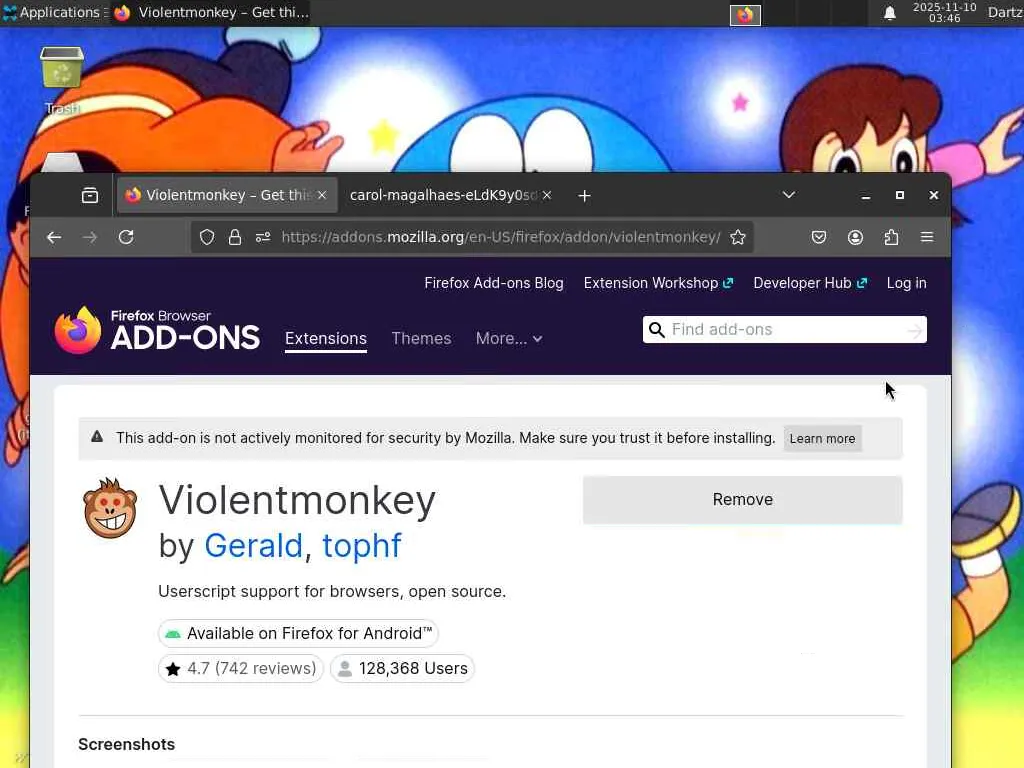Close the Violentmonkey tab
Viewport: 1024px width, 768px height.
pyautogui.click(x=322, y=195)
